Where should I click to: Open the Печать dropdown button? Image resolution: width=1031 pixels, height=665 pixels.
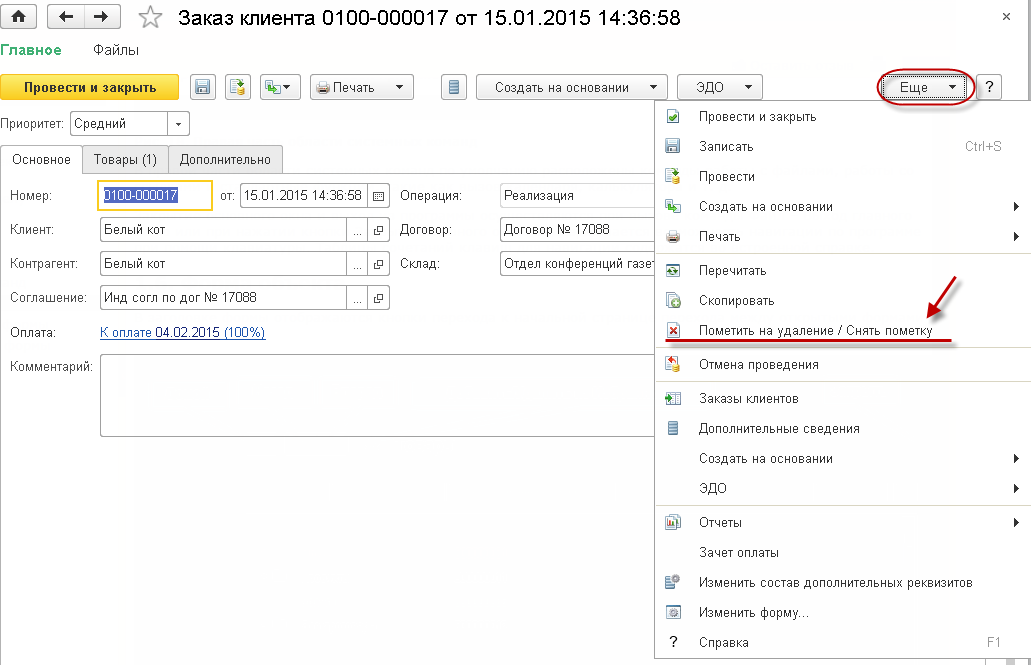362,87
